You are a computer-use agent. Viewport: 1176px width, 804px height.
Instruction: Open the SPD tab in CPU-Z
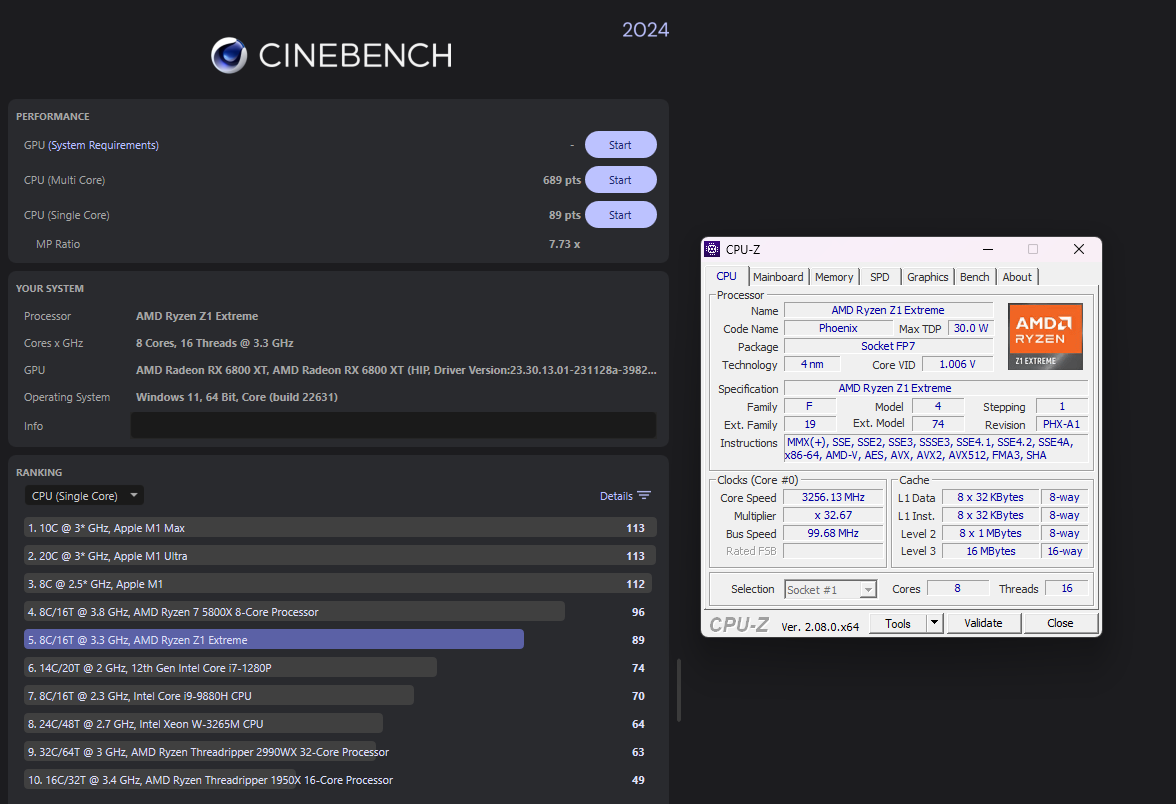(879, 276)
